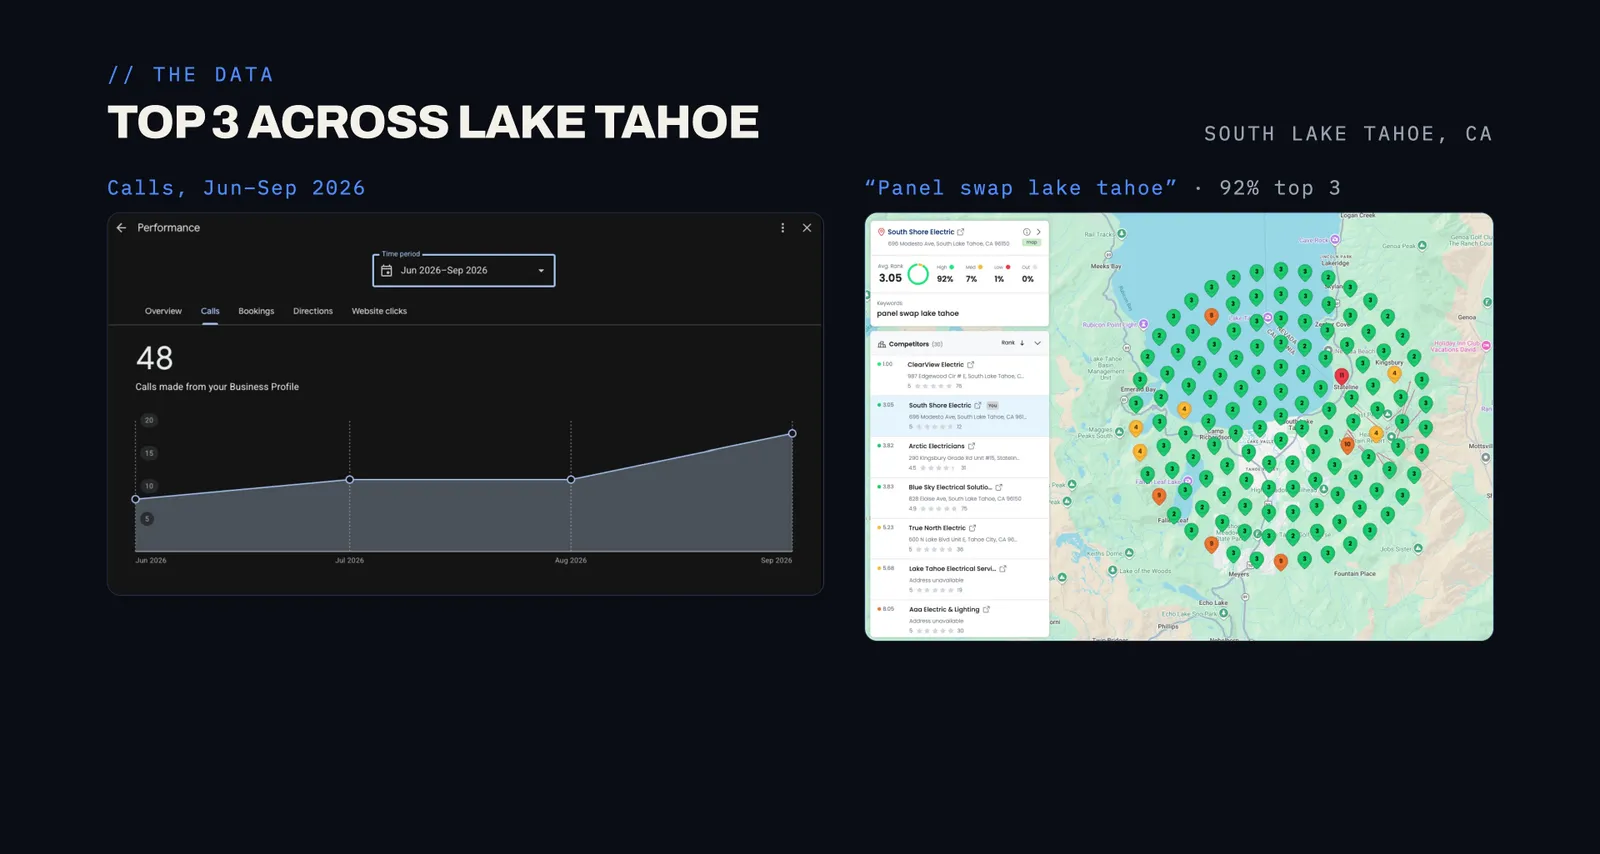
Task: Click the orange map pin numbered 8
Action: pos(1211,317)
